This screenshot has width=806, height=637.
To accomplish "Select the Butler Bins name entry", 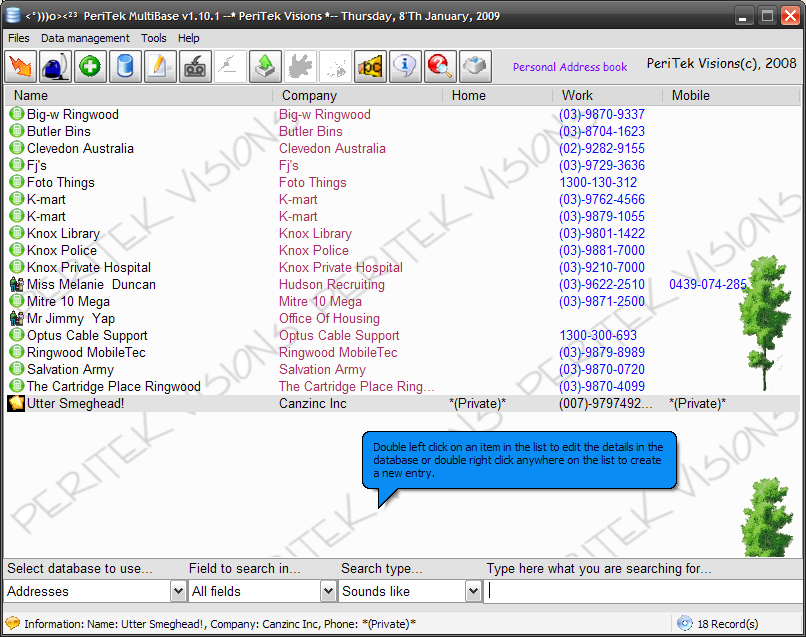I will coord(59,131).
